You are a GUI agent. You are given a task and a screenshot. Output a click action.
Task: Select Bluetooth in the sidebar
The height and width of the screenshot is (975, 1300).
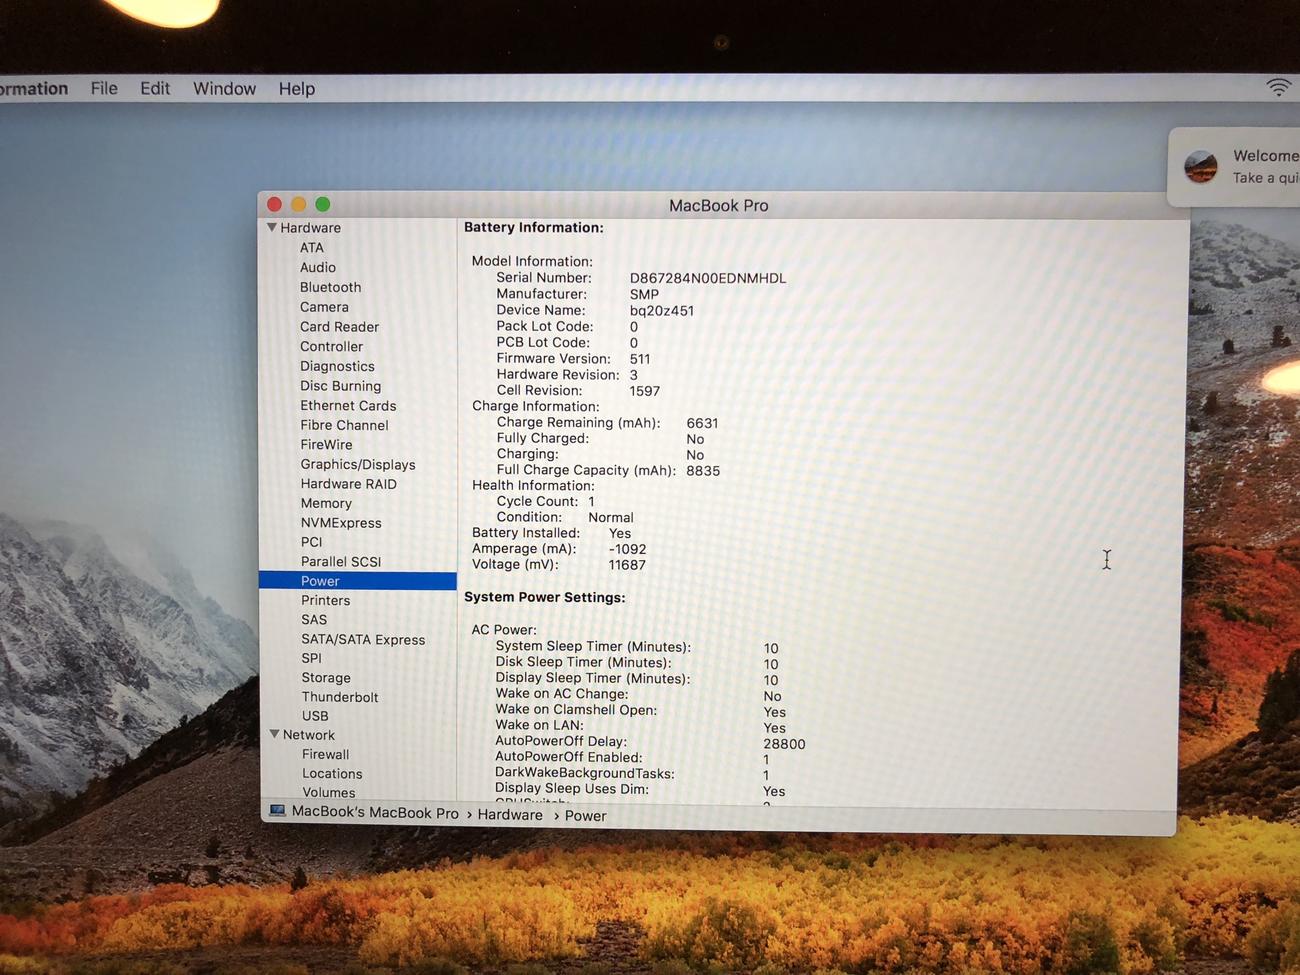(331, 287)
